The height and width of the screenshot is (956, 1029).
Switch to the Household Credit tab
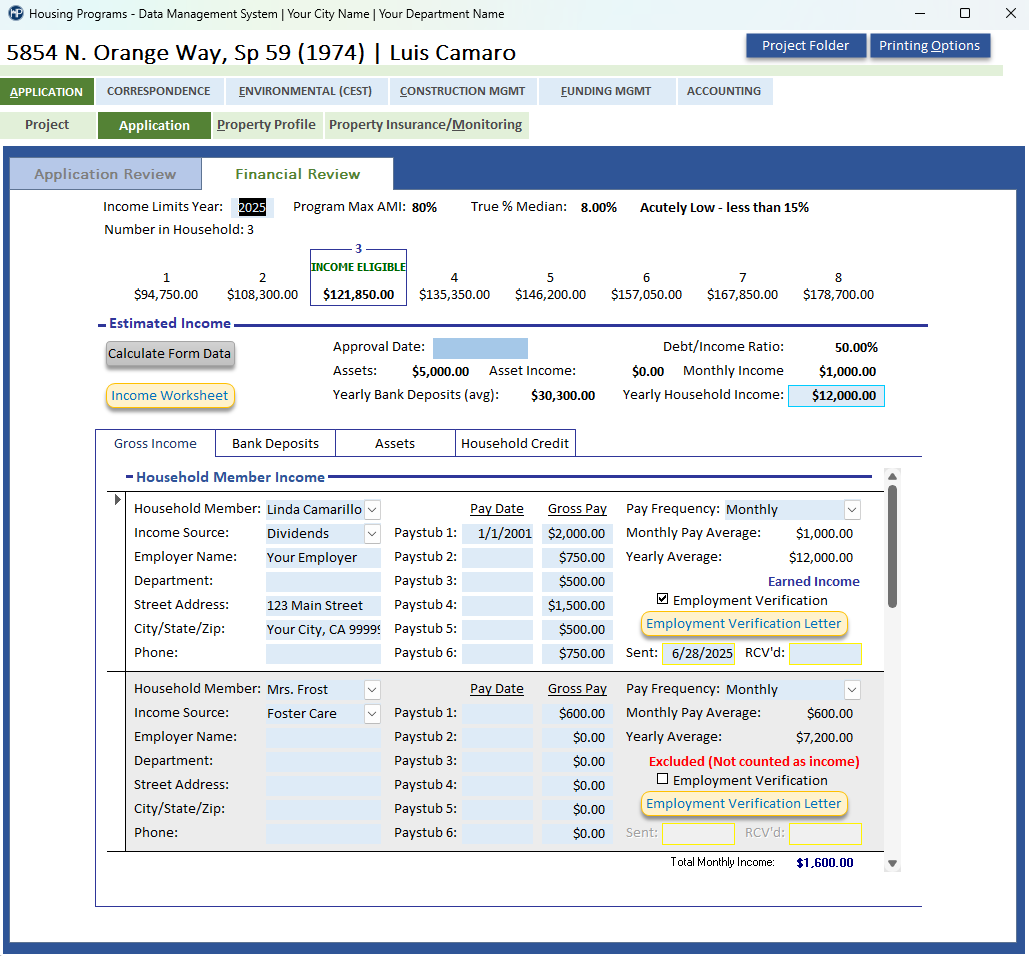click(515, 444)
